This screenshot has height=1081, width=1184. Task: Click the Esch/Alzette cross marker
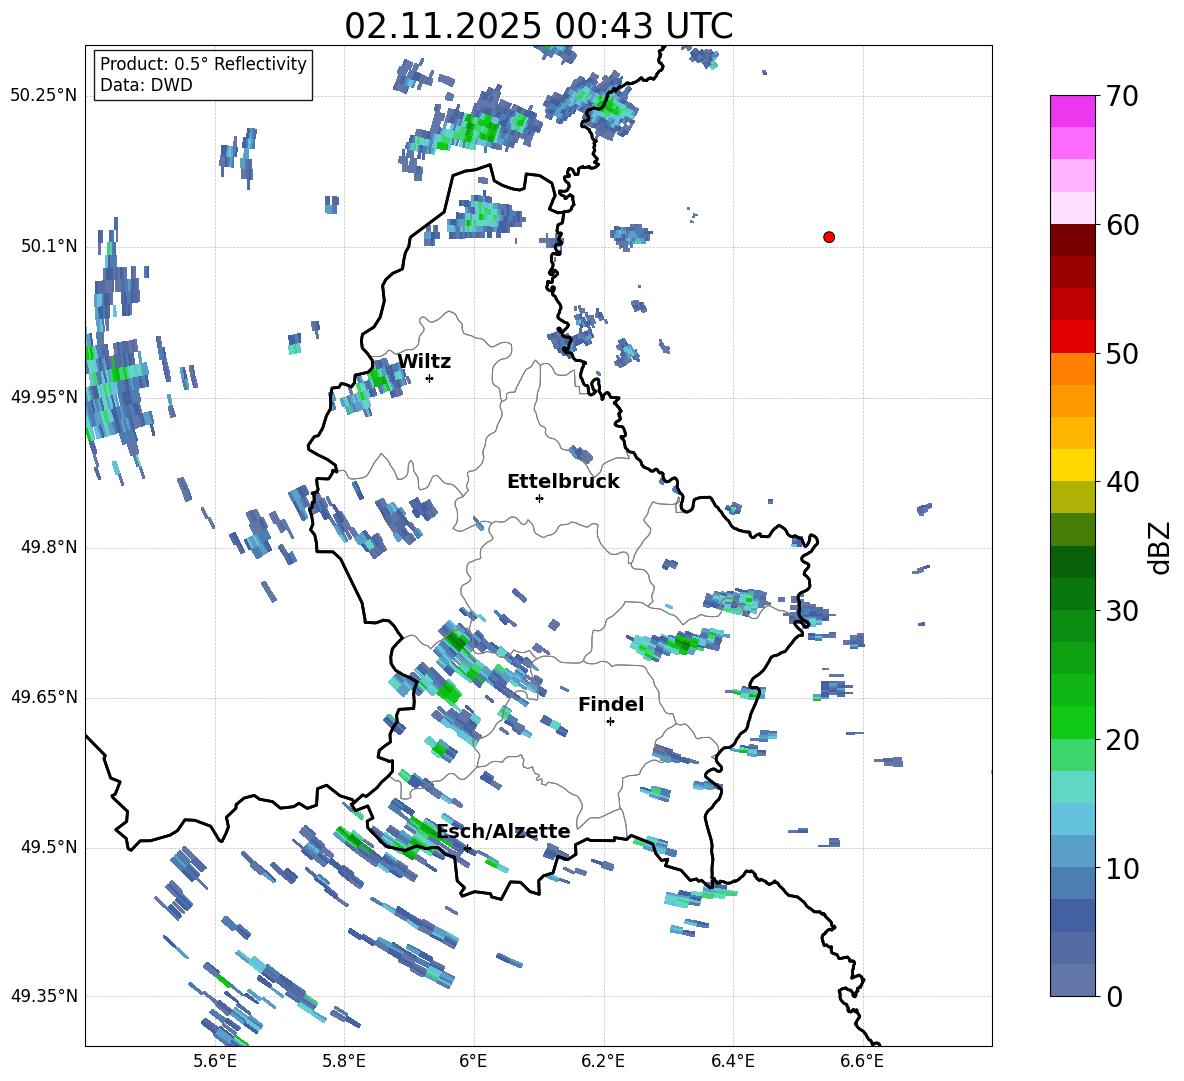(467, 848)
